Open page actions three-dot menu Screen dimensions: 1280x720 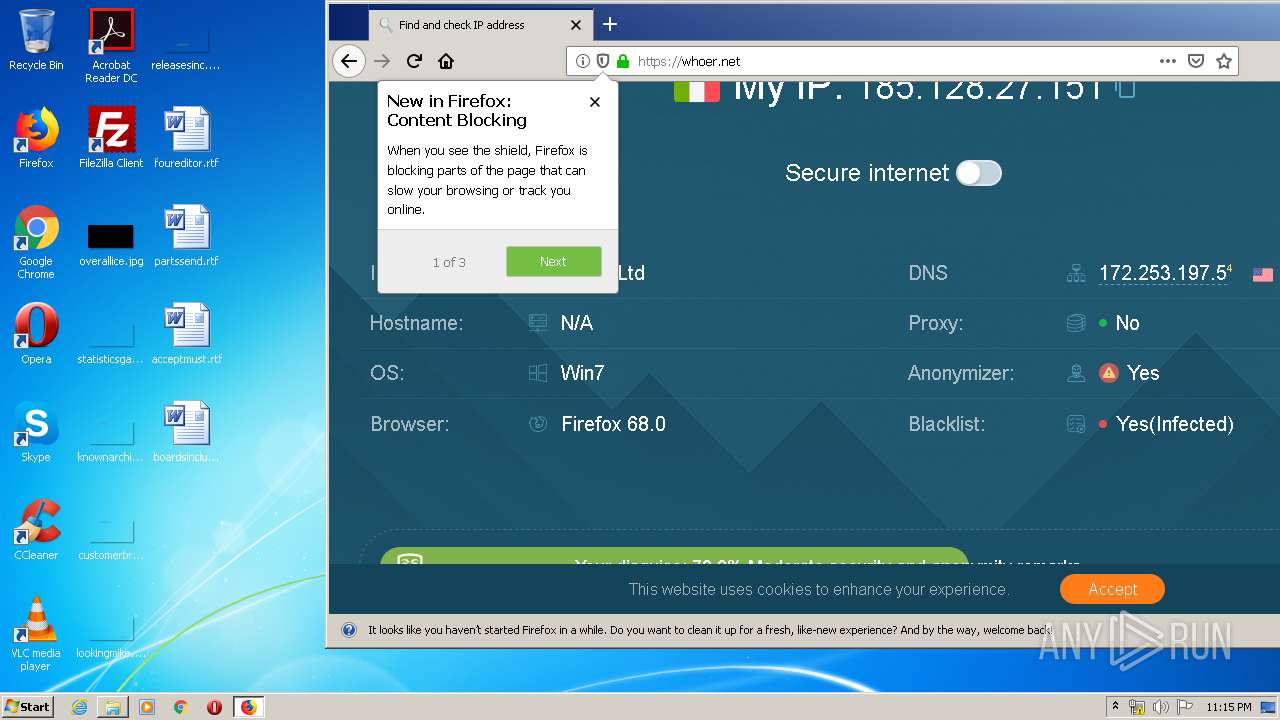[x=1167, y=61]
